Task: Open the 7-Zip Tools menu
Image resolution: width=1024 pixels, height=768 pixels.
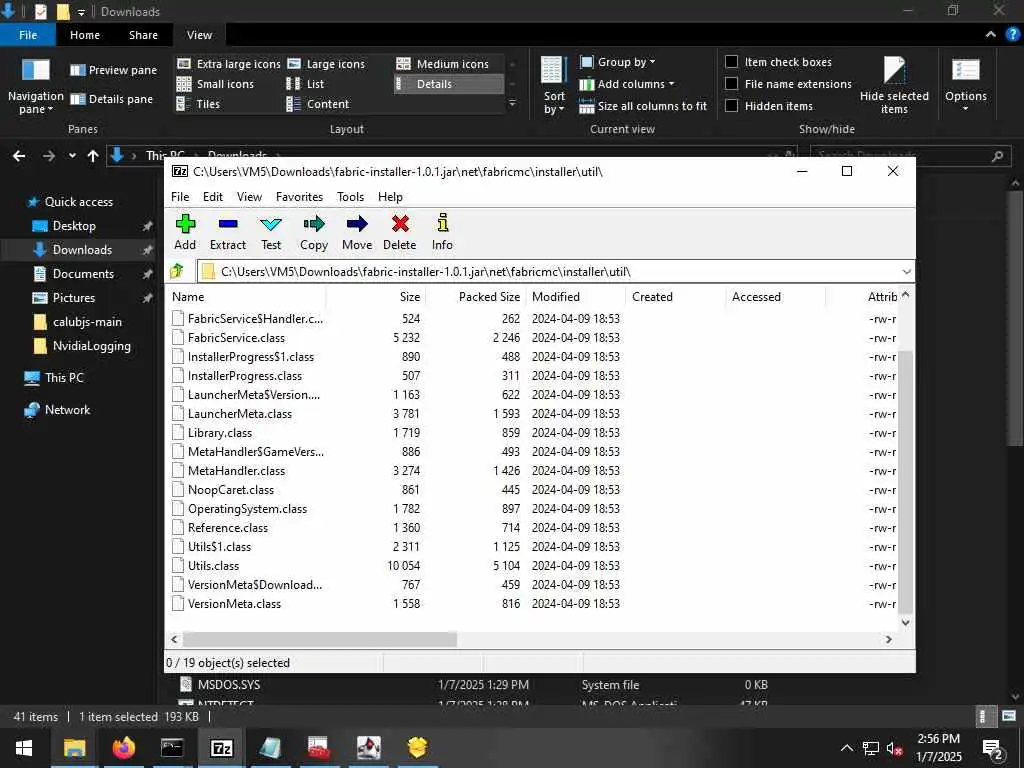Action: pos(351,197)
